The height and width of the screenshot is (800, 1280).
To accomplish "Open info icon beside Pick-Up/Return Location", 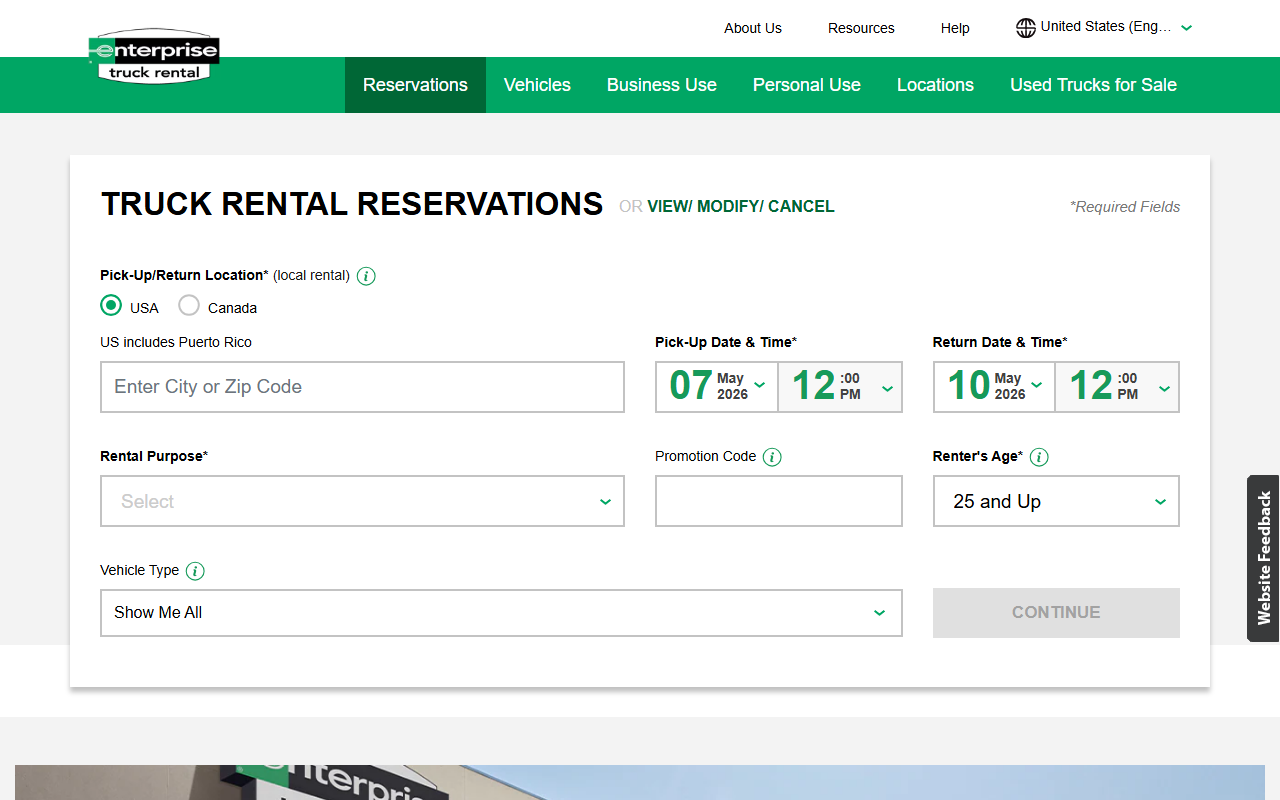I will (x=366, y=276).
